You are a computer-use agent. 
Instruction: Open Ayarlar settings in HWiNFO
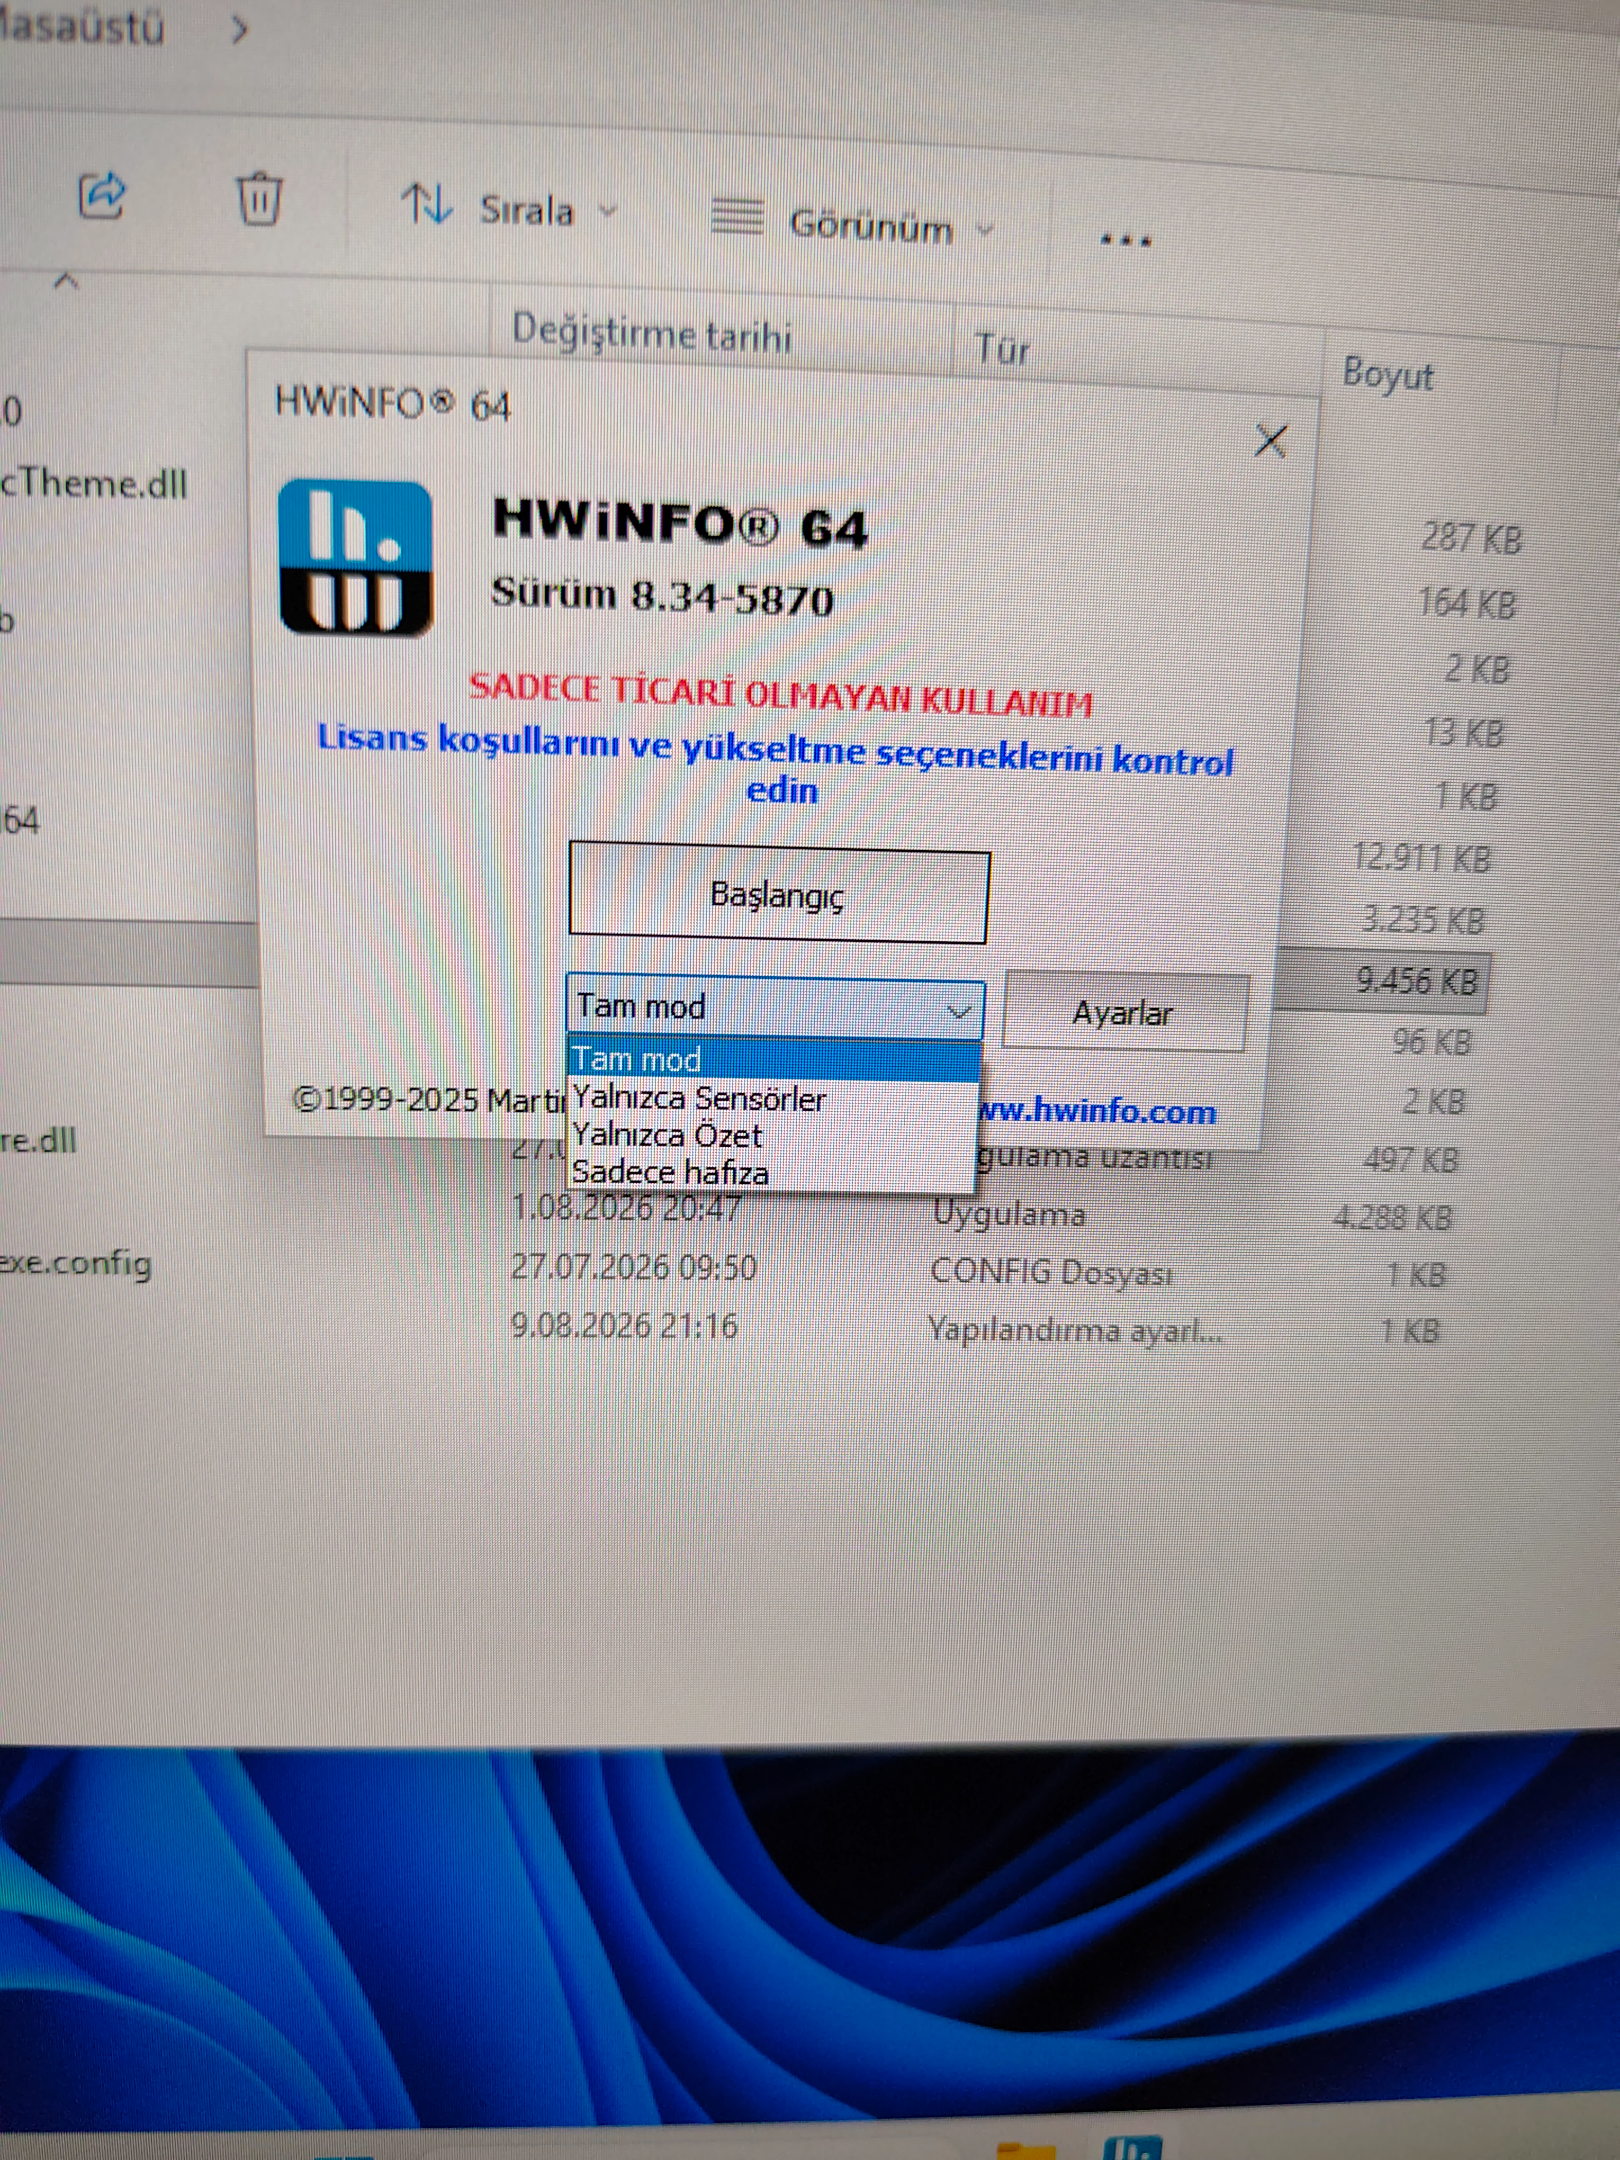coord(1125,1012)
